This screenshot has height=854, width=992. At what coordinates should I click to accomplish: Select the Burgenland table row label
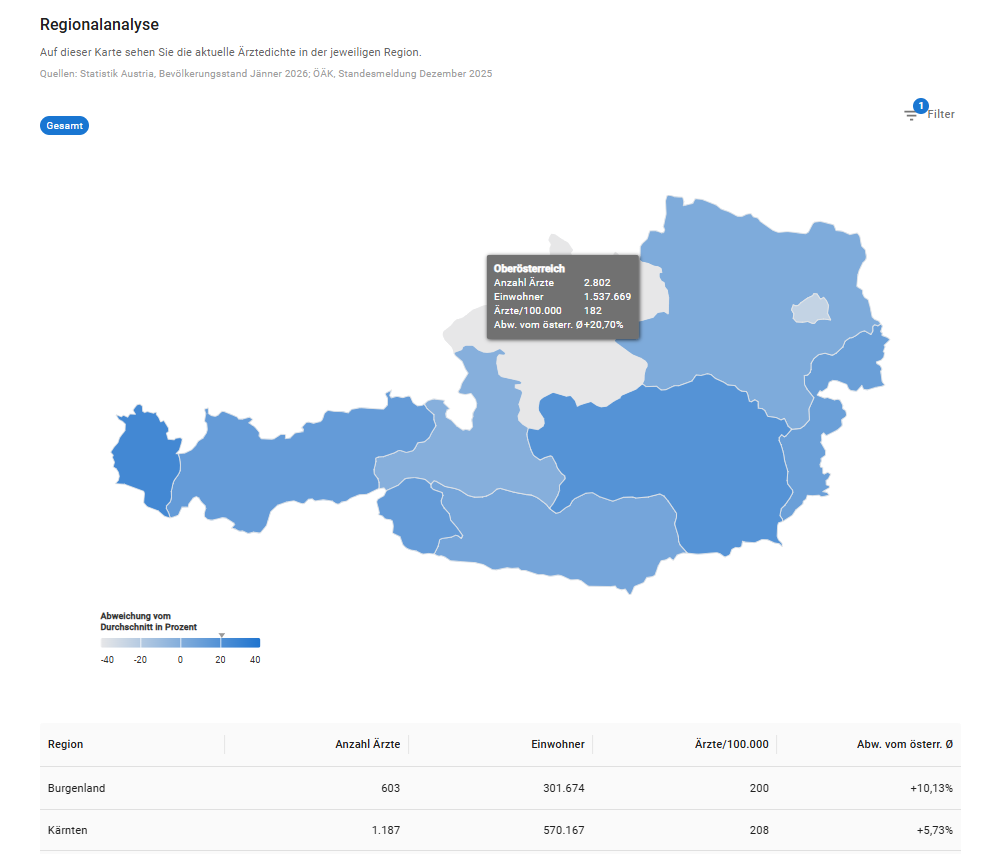(x=77, y=788)
